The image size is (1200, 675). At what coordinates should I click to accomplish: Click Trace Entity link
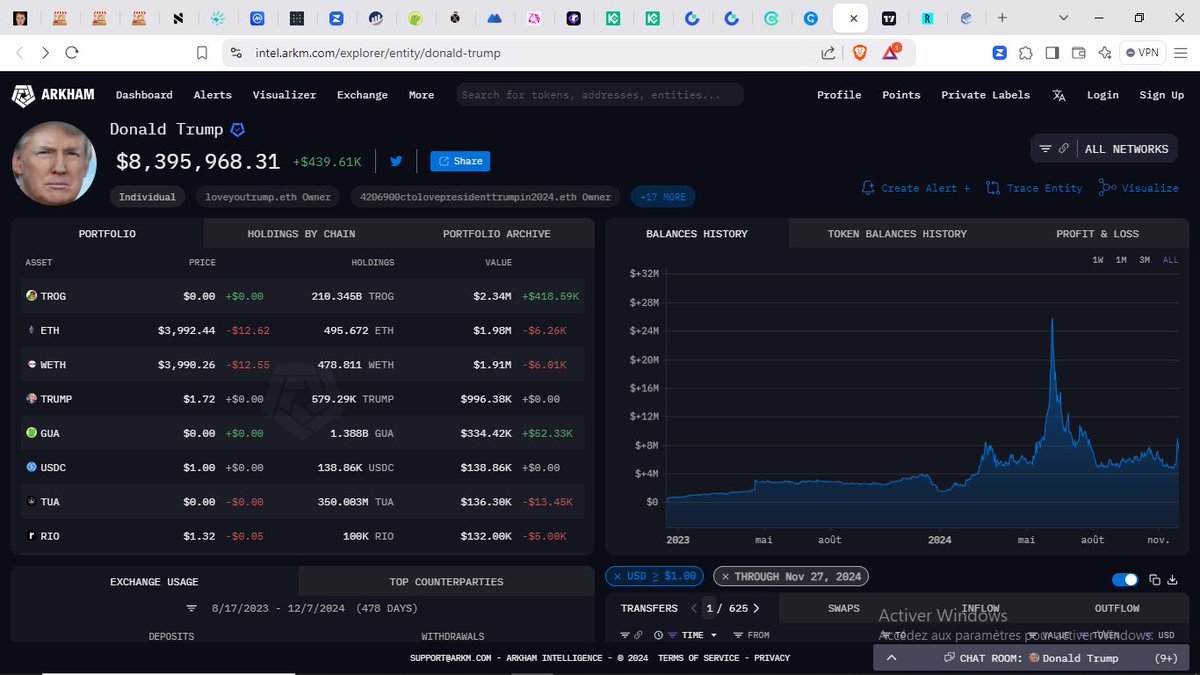coord(1034,188)
